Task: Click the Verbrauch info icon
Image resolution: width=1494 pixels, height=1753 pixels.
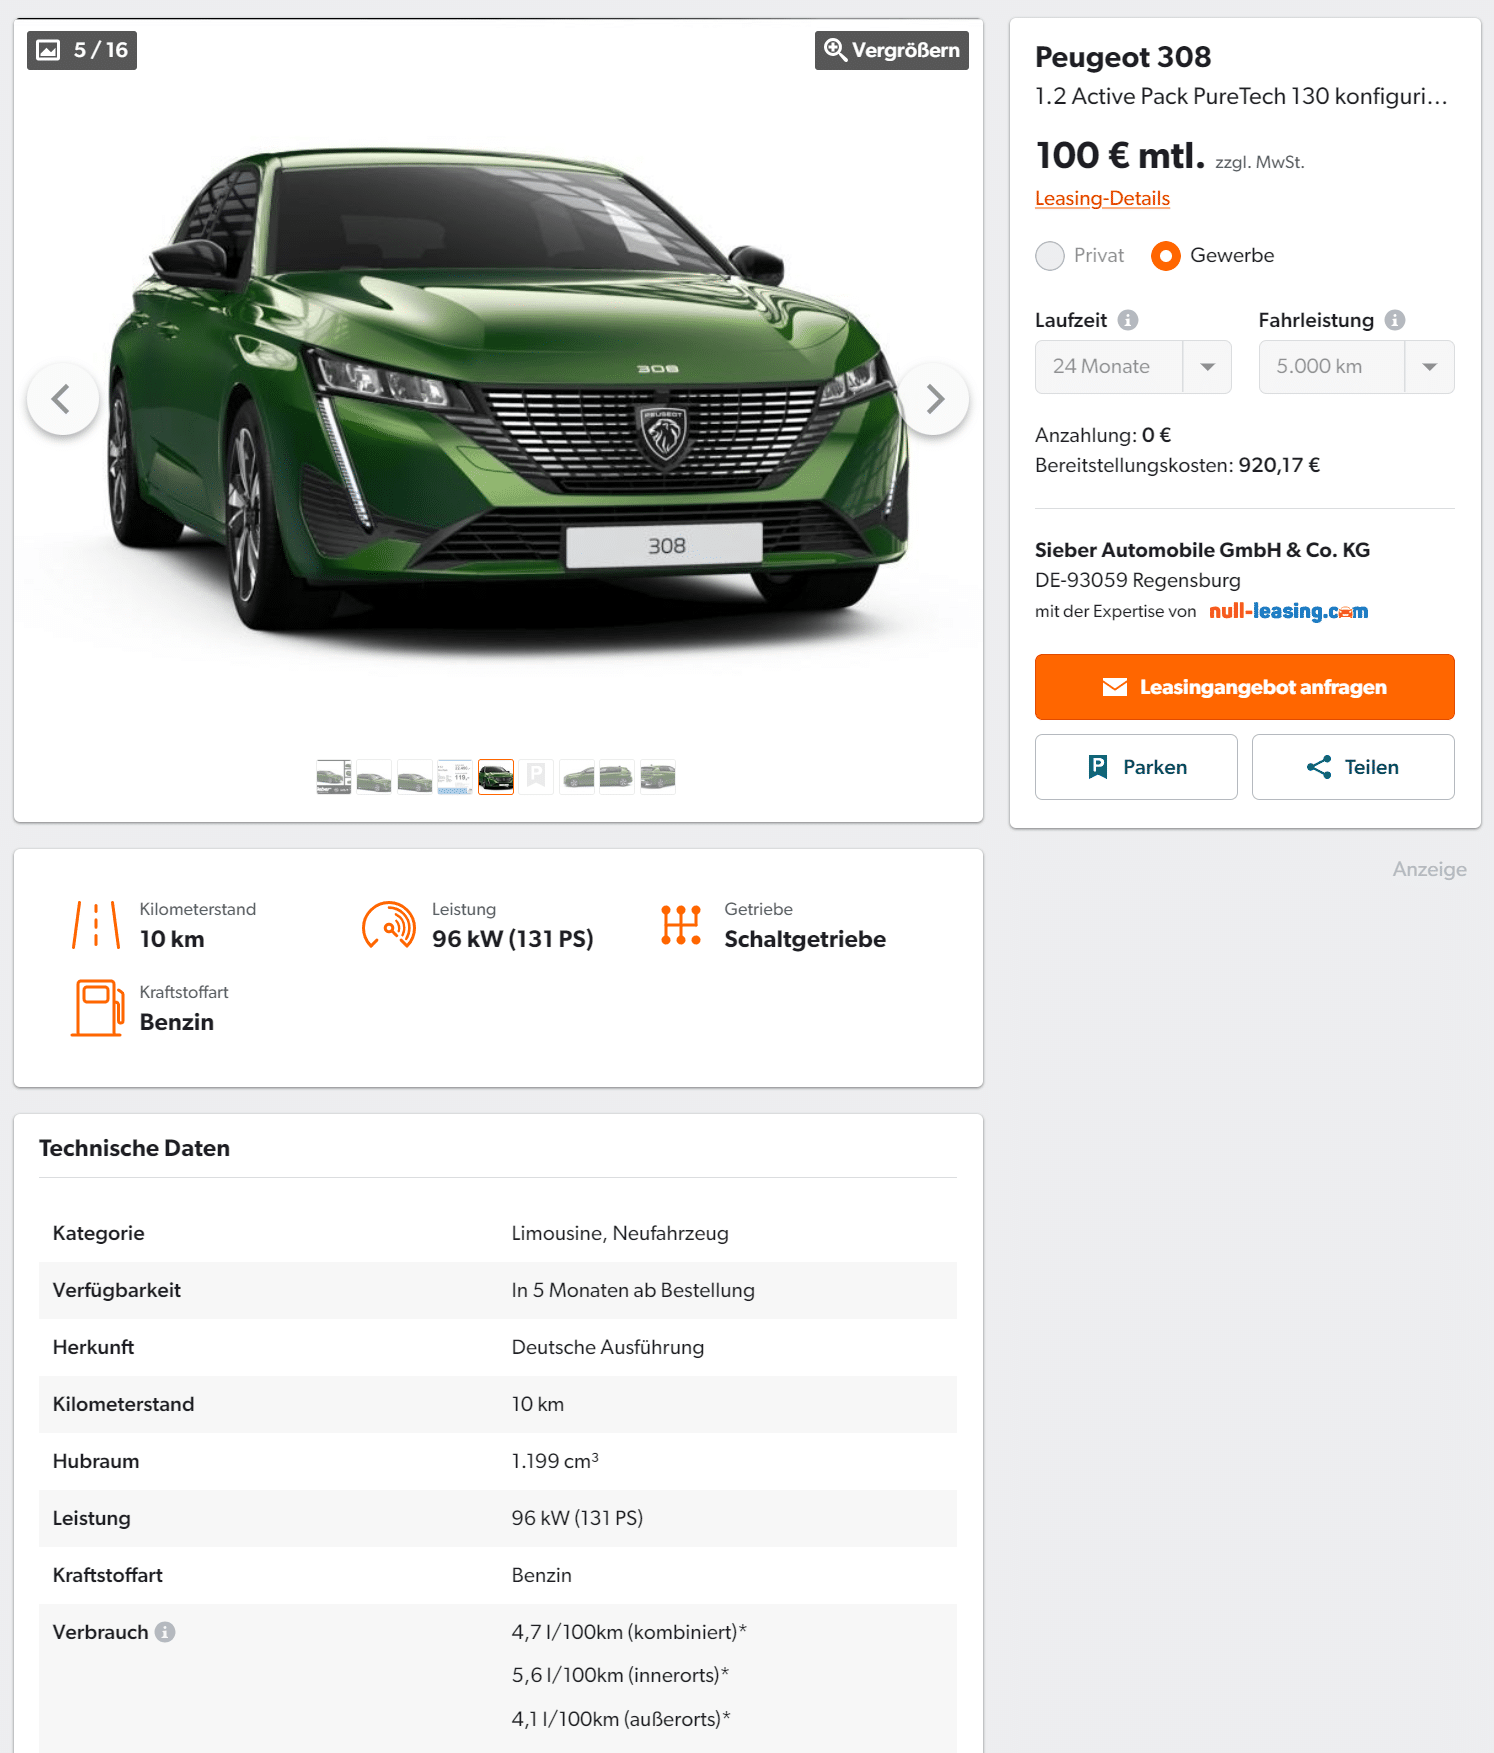Action: [165, 1632]
